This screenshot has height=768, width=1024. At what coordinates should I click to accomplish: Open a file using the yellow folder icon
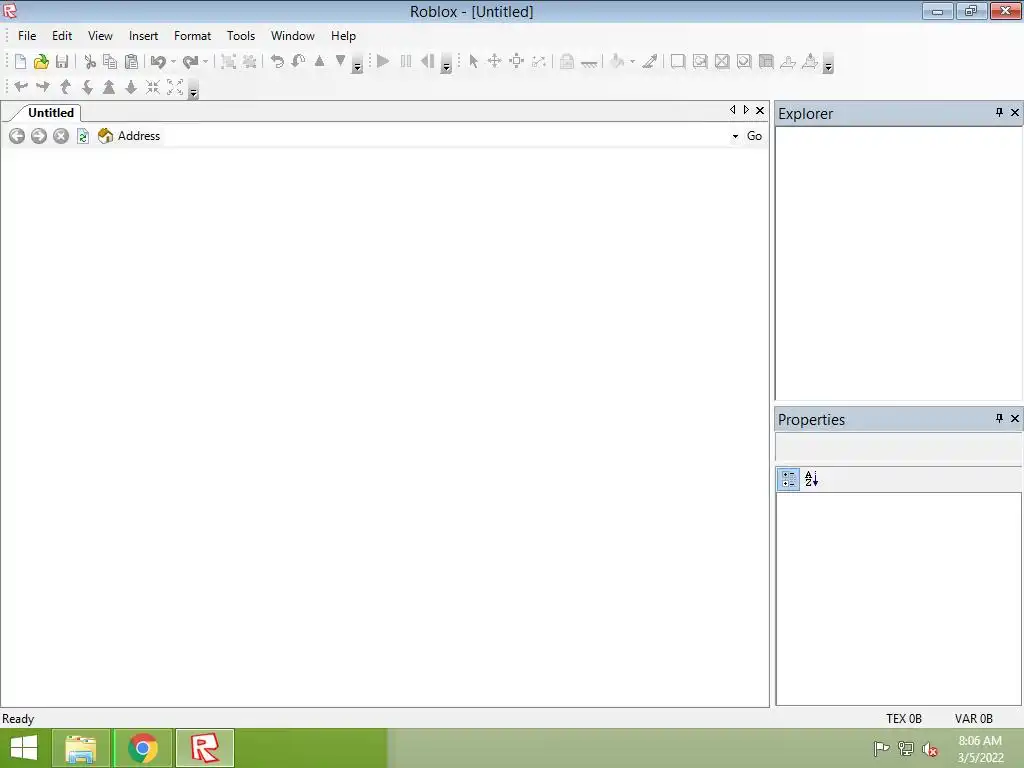pos(41,61)
